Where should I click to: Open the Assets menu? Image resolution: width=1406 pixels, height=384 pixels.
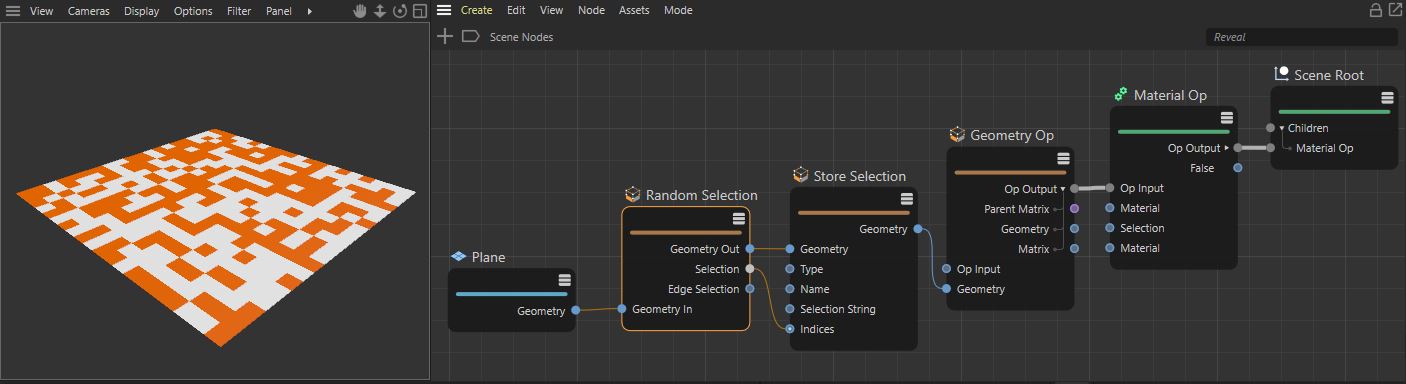(x=634, y=10)
